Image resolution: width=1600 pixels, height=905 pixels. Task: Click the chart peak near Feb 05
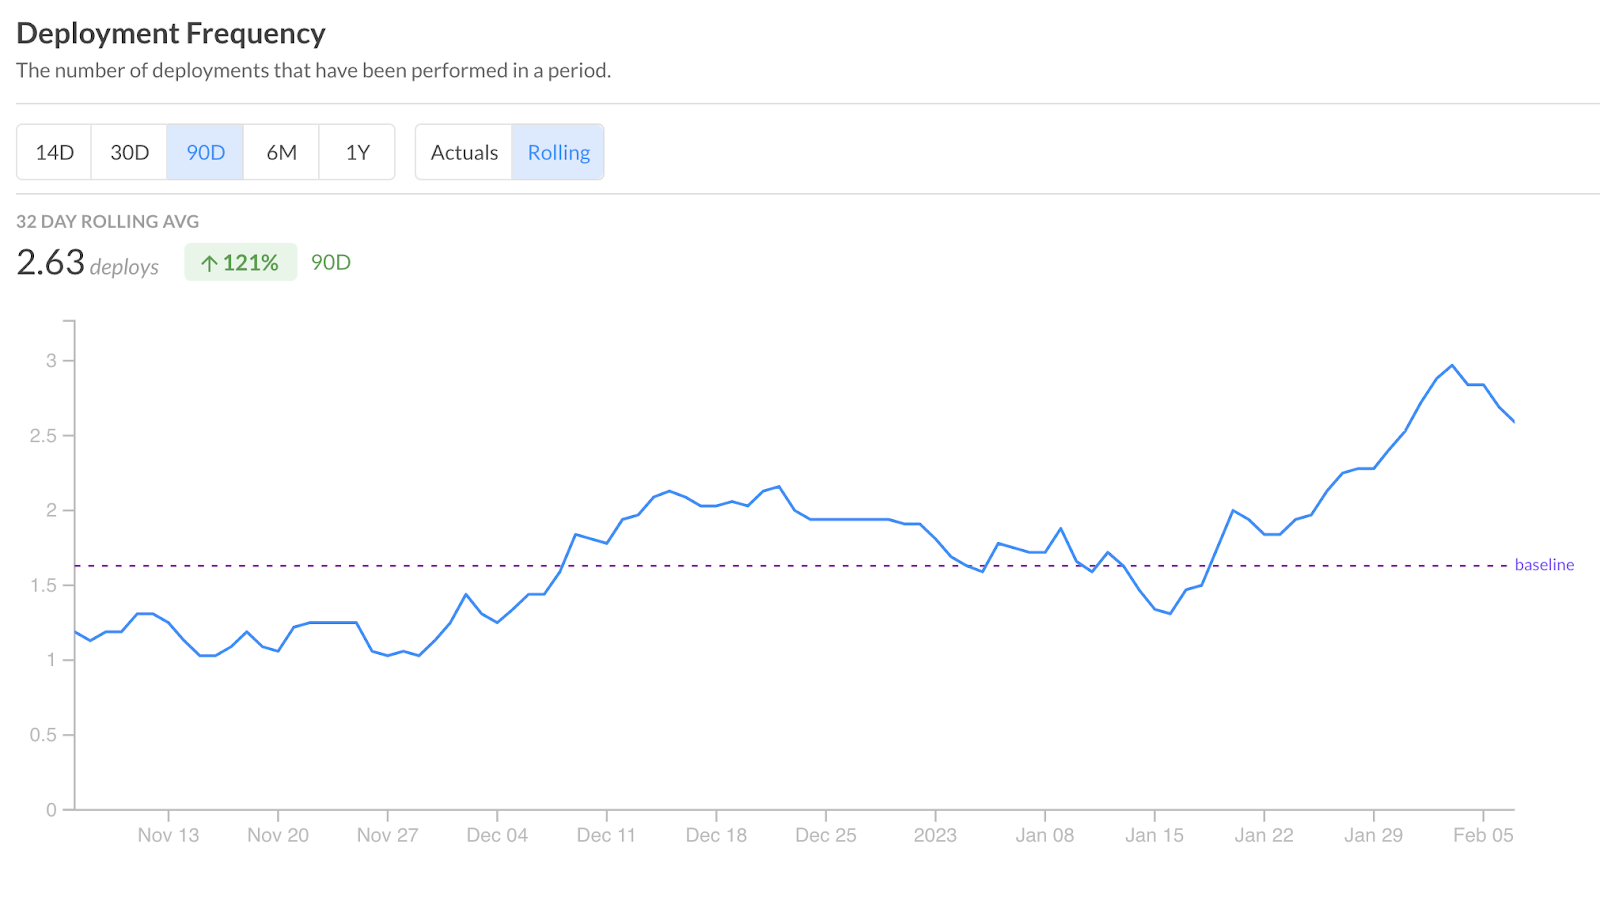[1452, 365]
